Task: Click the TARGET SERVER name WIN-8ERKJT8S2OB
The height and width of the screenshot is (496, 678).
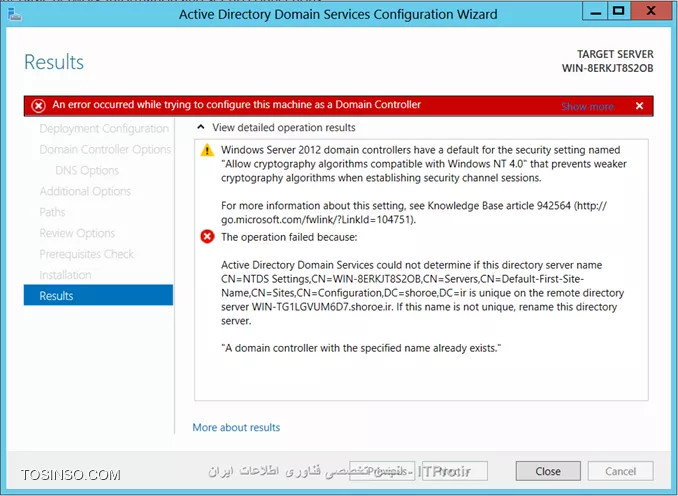Action: (608, 68)
